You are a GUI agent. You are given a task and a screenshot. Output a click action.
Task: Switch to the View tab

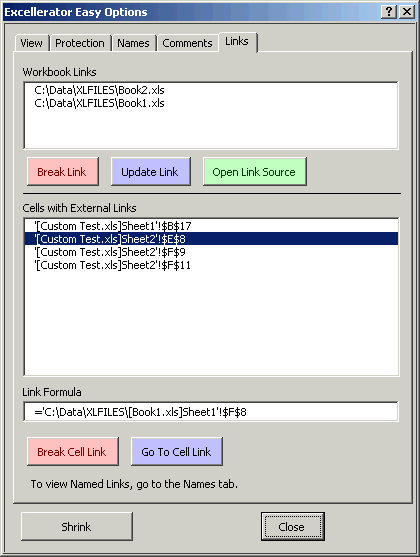pyautogui.click(x=31, y=43)
